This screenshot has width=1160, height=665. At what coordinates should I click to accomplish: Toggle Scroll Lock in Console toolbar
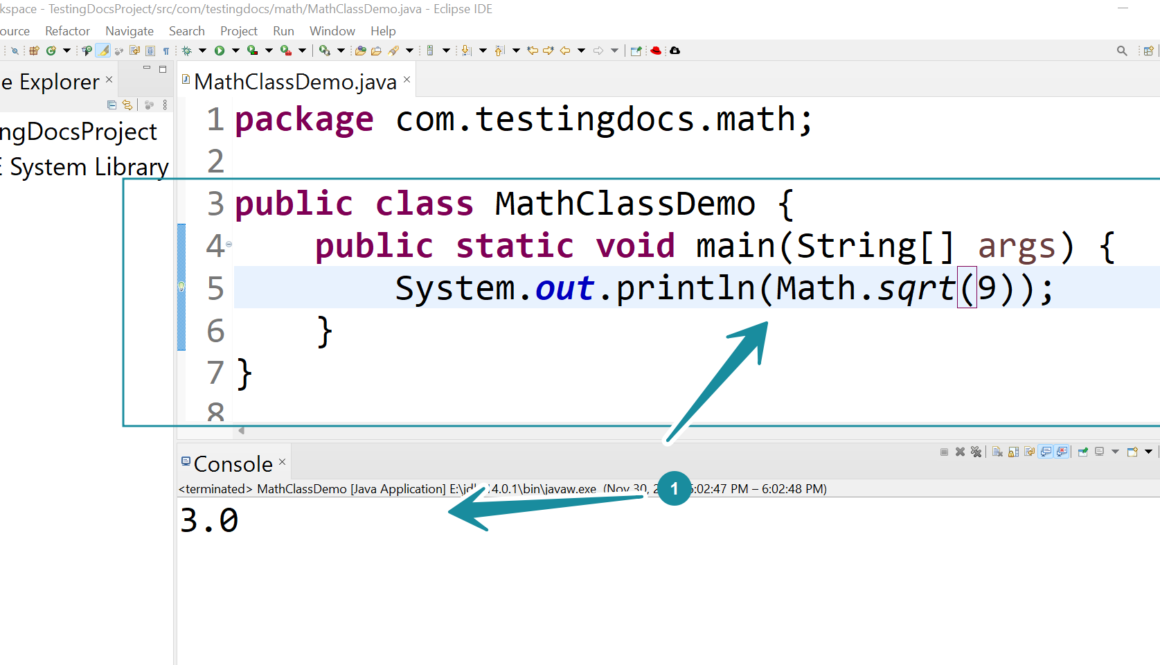point(1012,452)
